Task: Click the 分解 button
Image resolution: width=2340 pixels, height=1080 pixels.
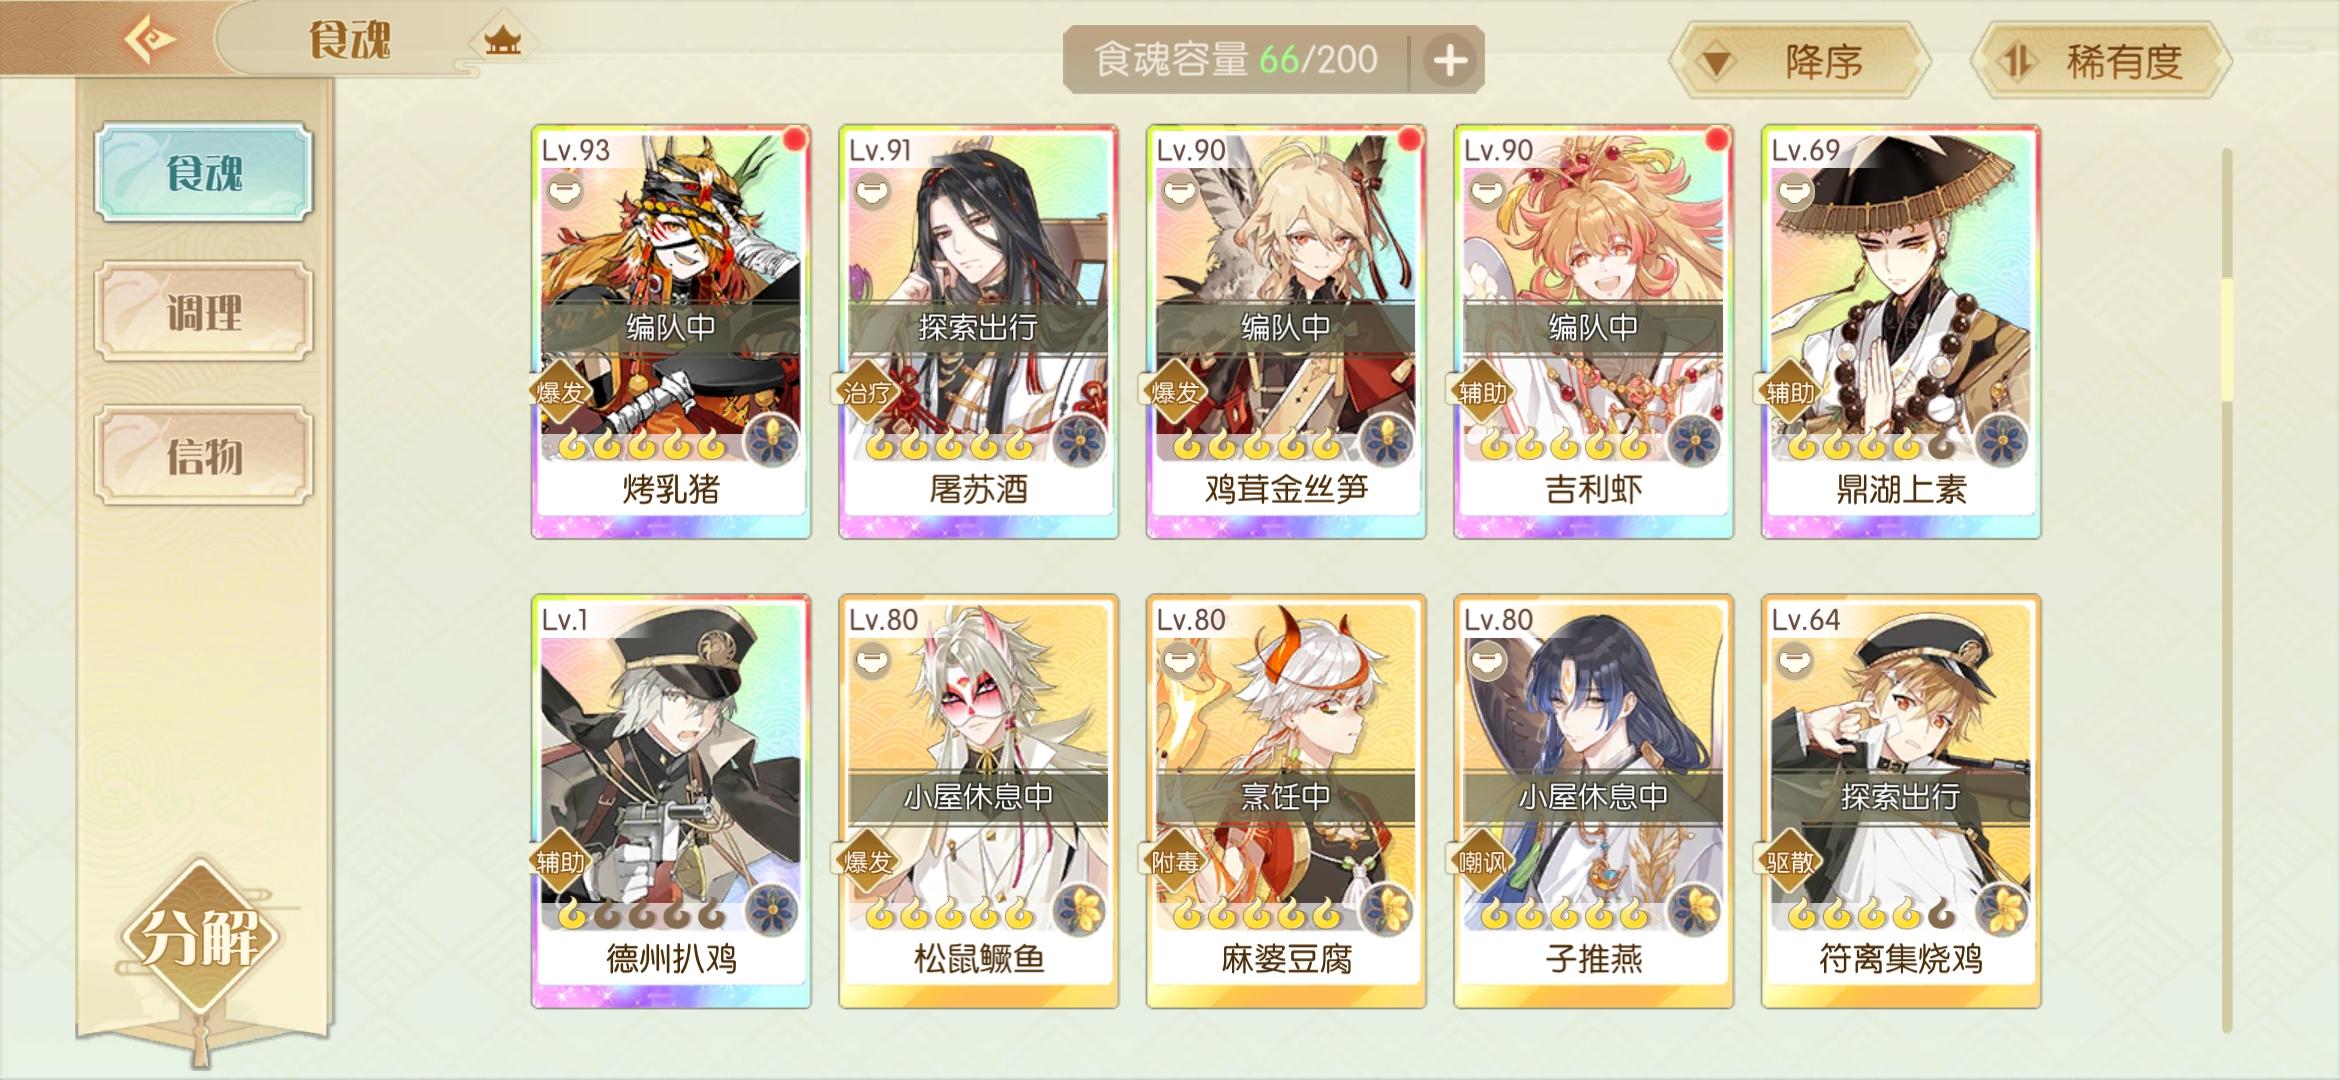Action: coord(200,937)
